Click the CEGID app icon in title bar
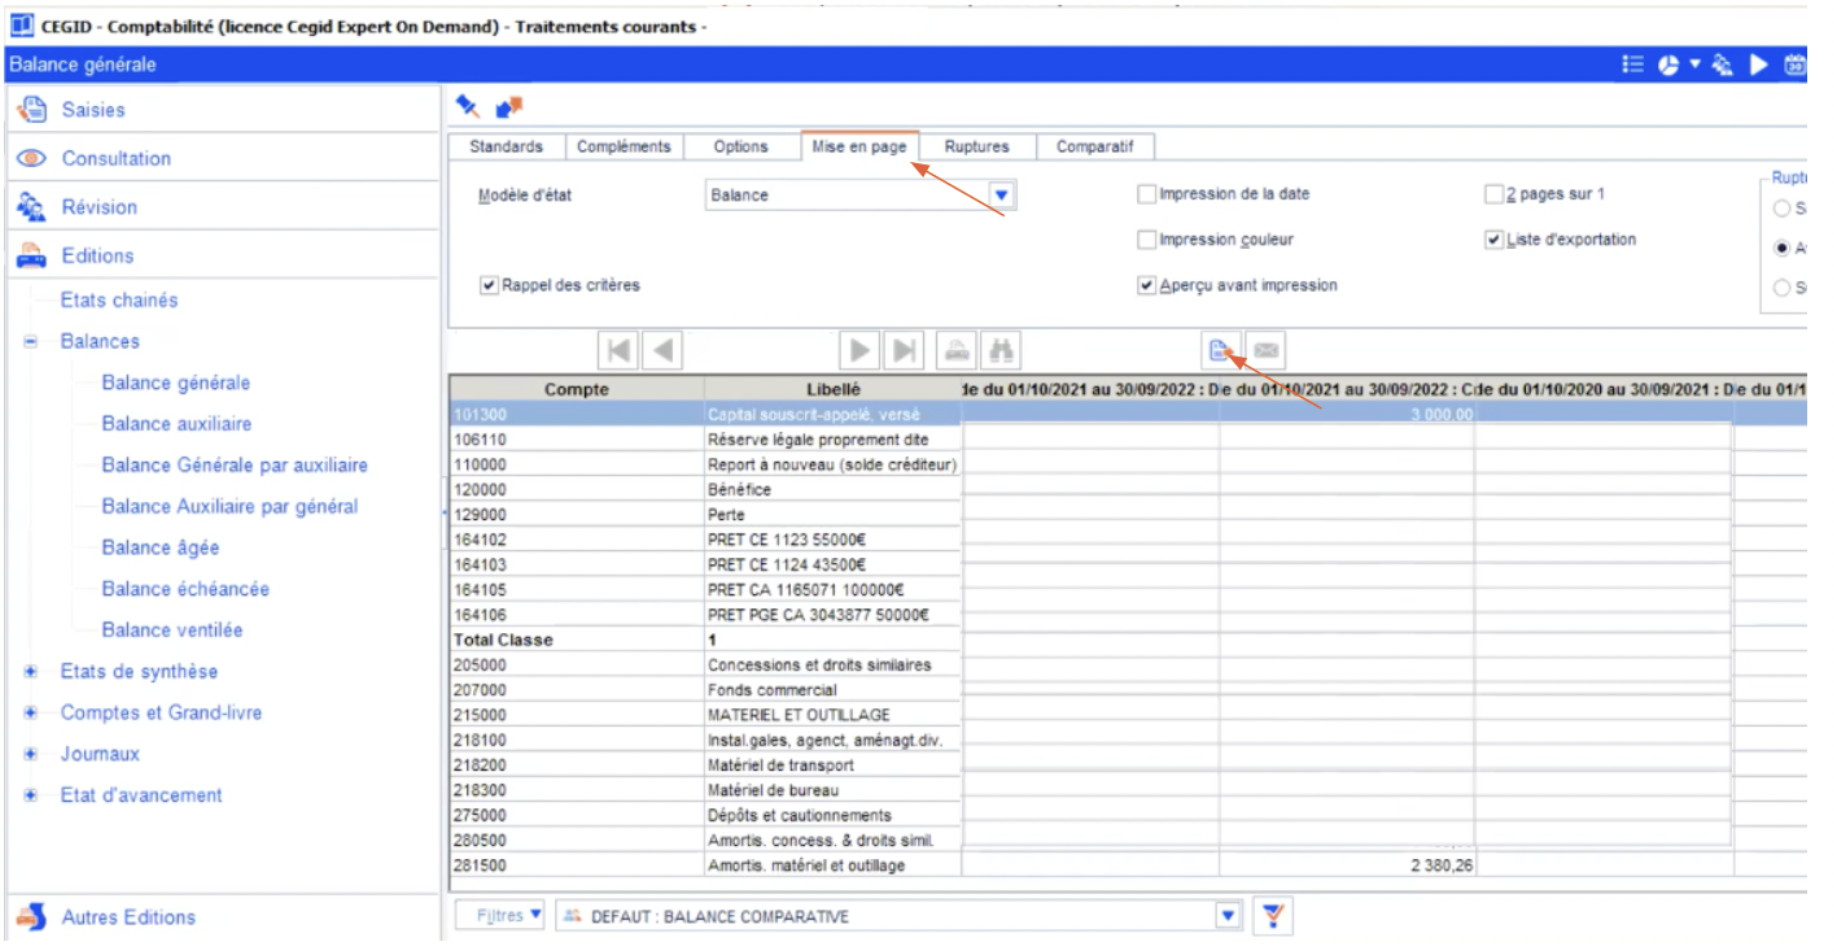 tap(21, 25)
